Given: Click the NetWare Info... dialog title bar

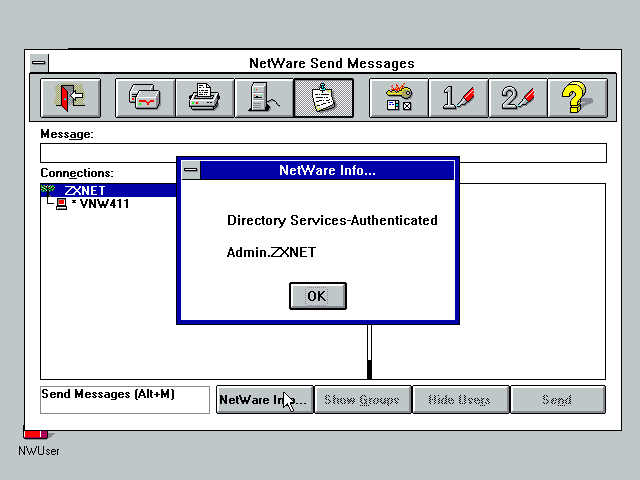Looking at the screenshot, I should point(327,170).
